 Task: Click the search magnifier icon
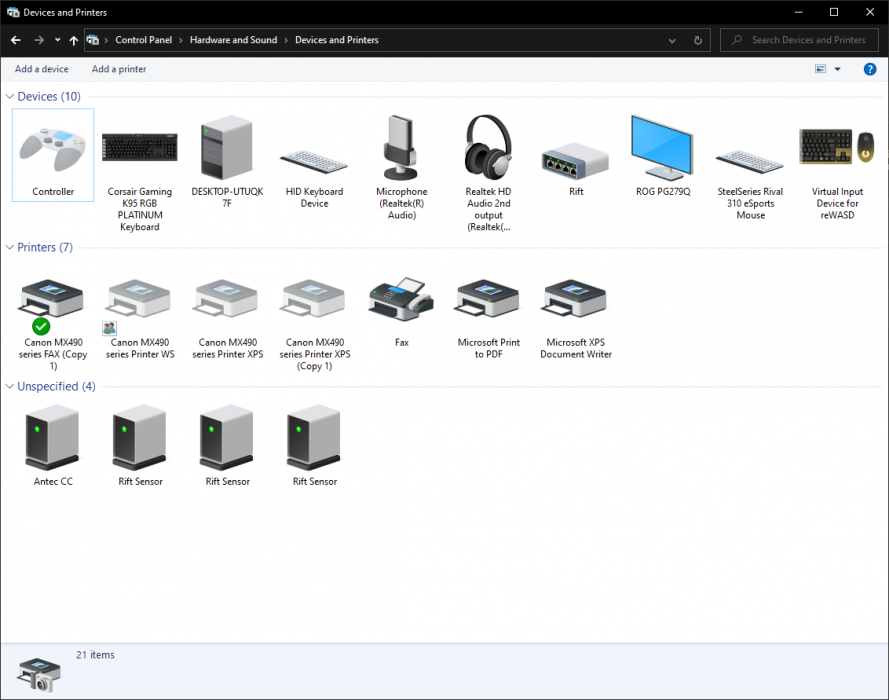tap(736, 40)
